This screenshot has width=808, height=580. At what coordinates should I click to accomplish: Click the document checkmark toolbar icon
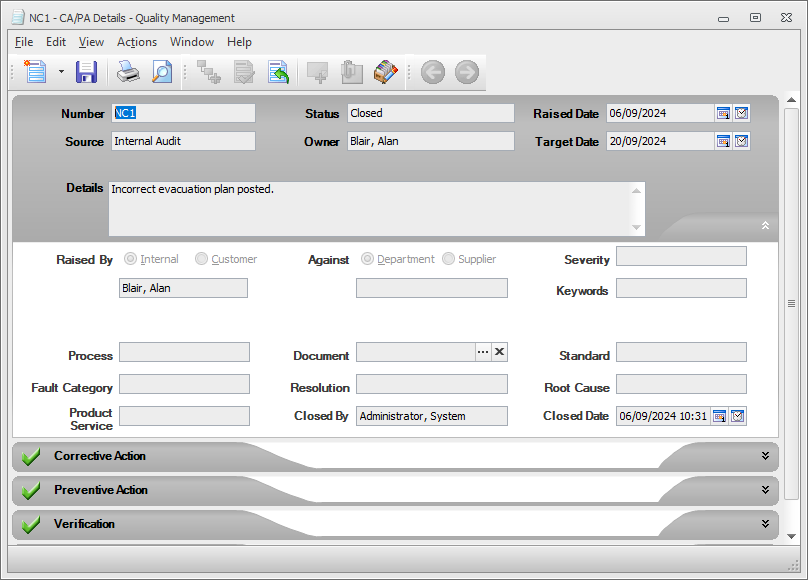(244, 72)
